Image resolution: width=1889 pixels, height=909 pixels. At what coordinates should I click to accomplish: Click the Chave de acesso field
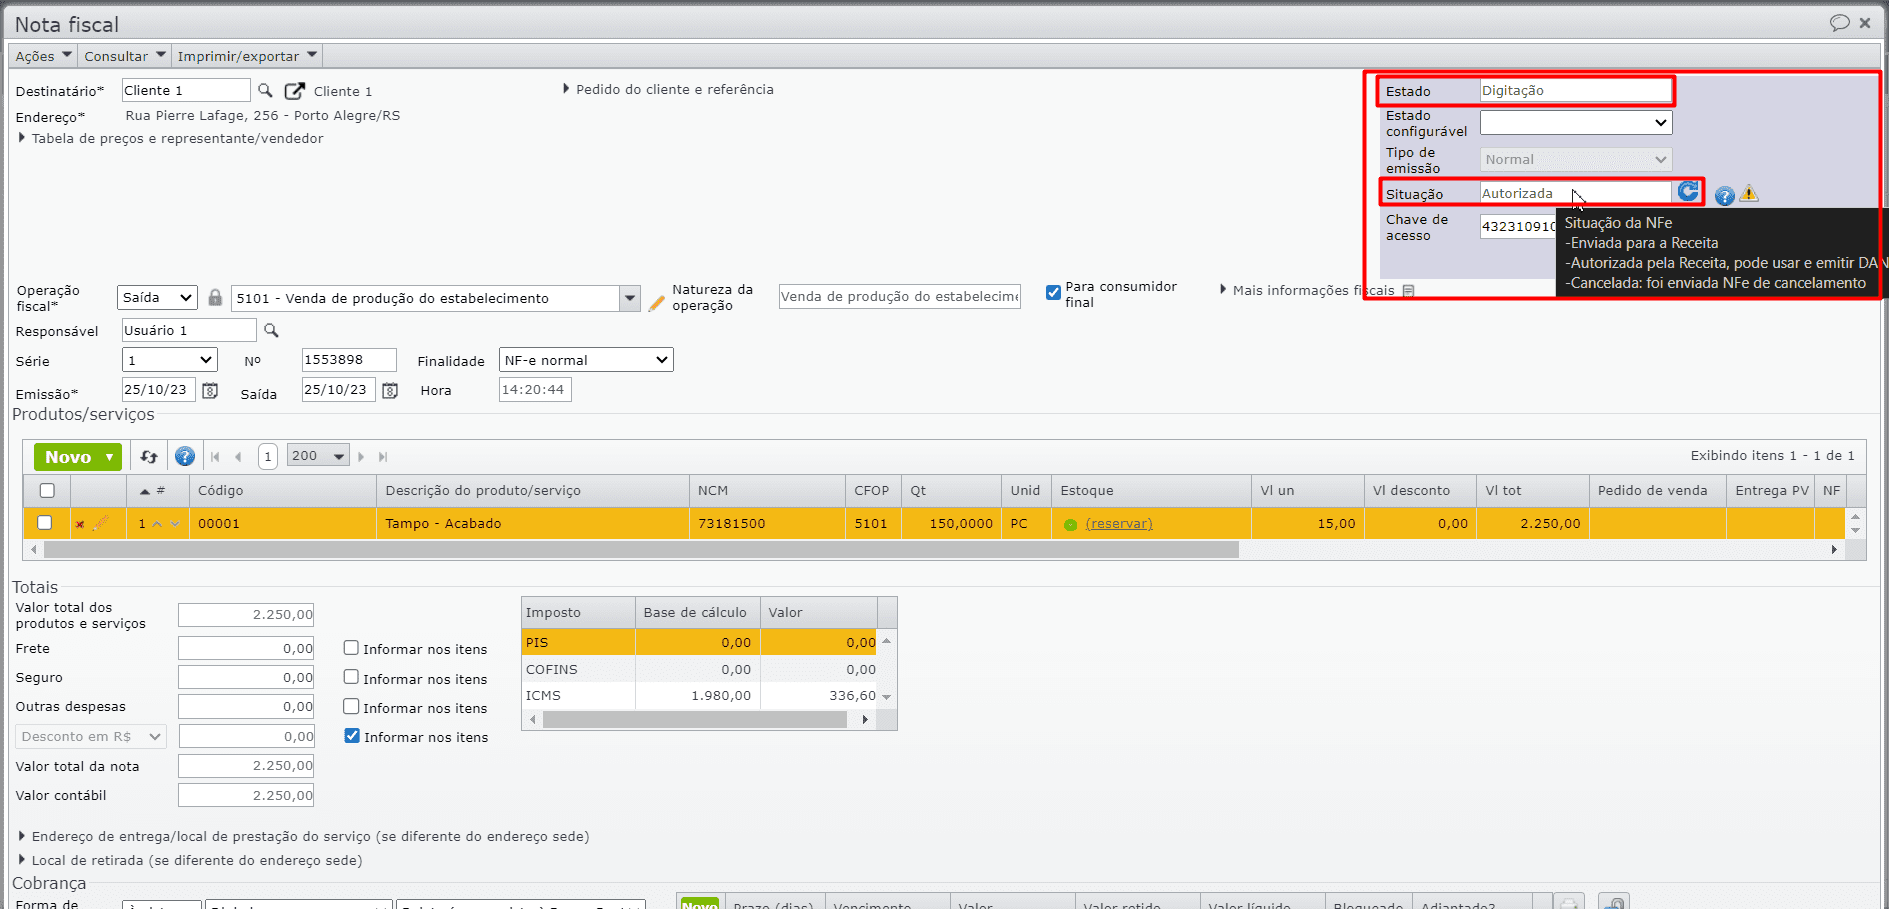point(1517,227)
